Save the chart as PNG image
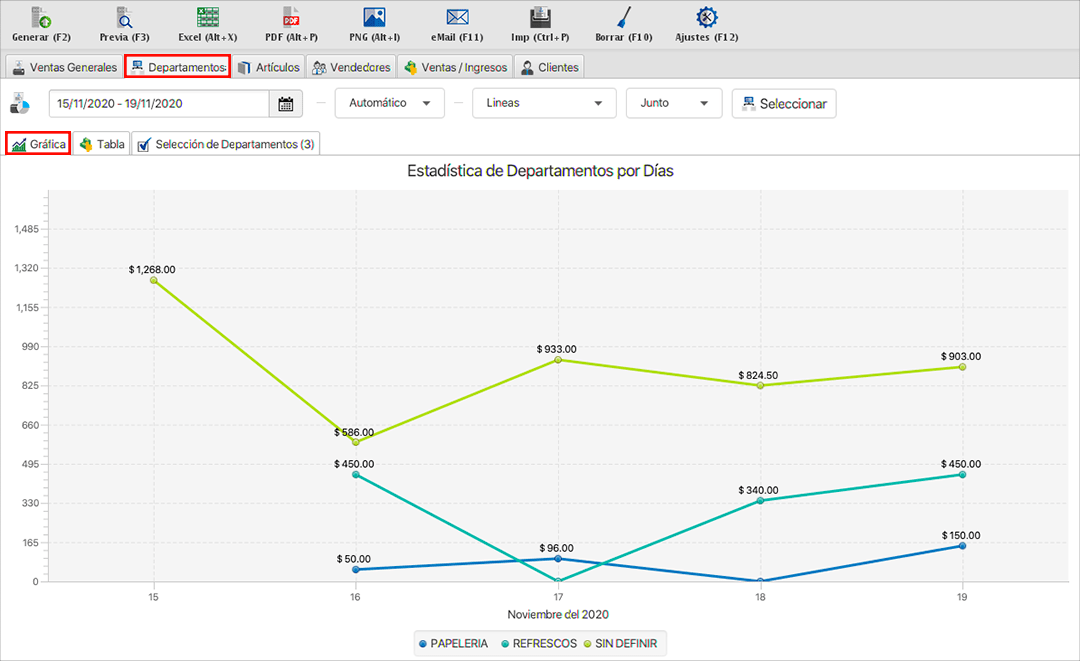Screen dimensions: 1080x661 374,18
